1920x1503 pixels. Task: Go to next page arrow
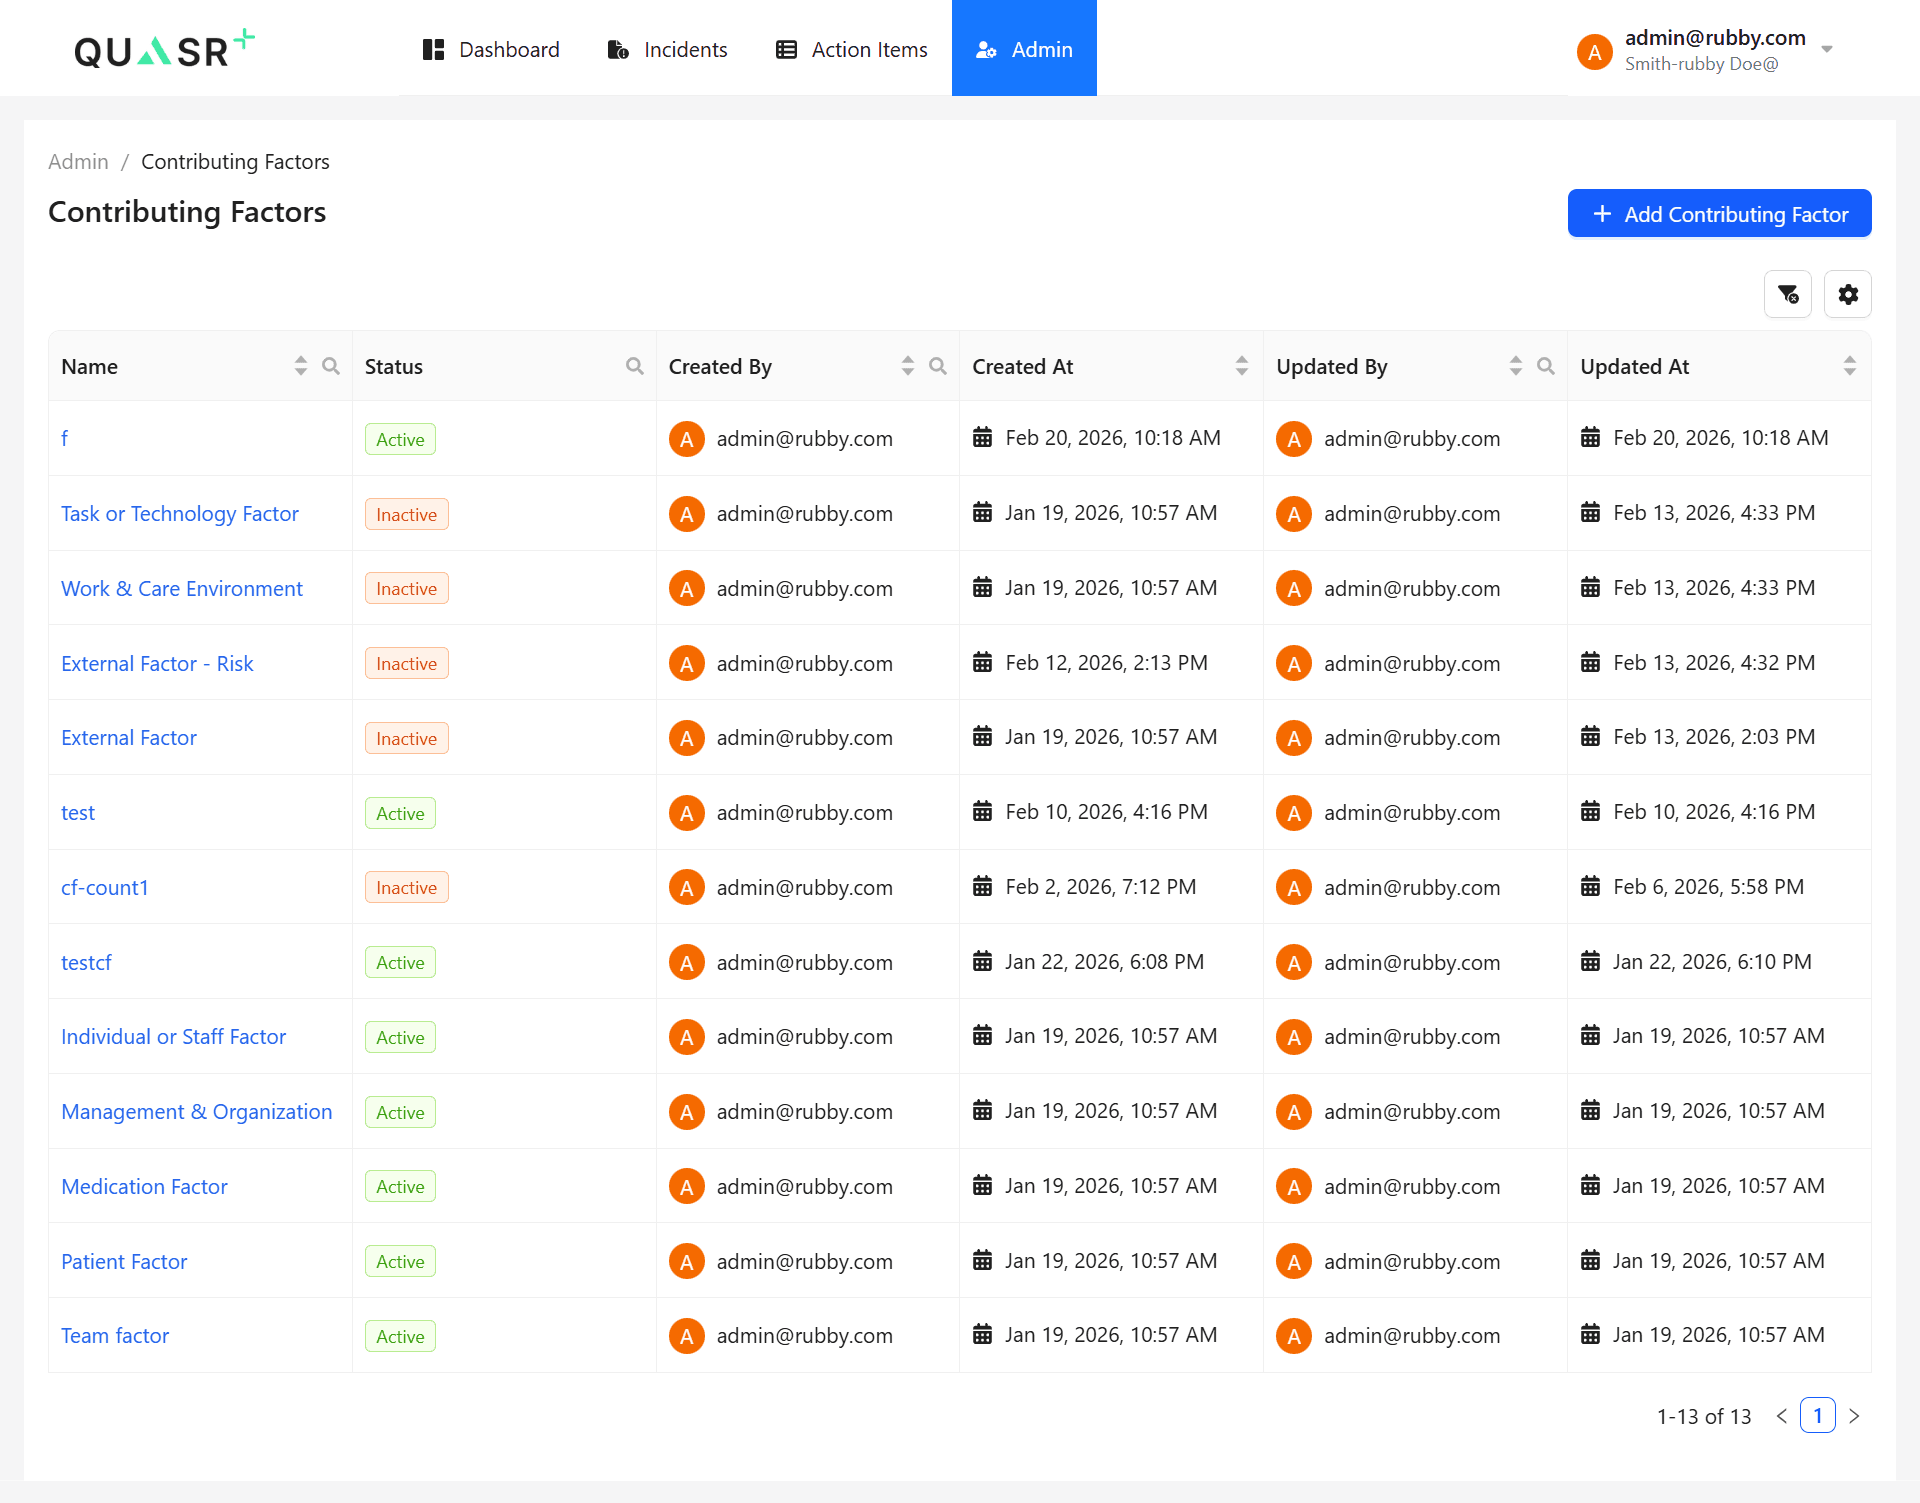[1854, 1416]
